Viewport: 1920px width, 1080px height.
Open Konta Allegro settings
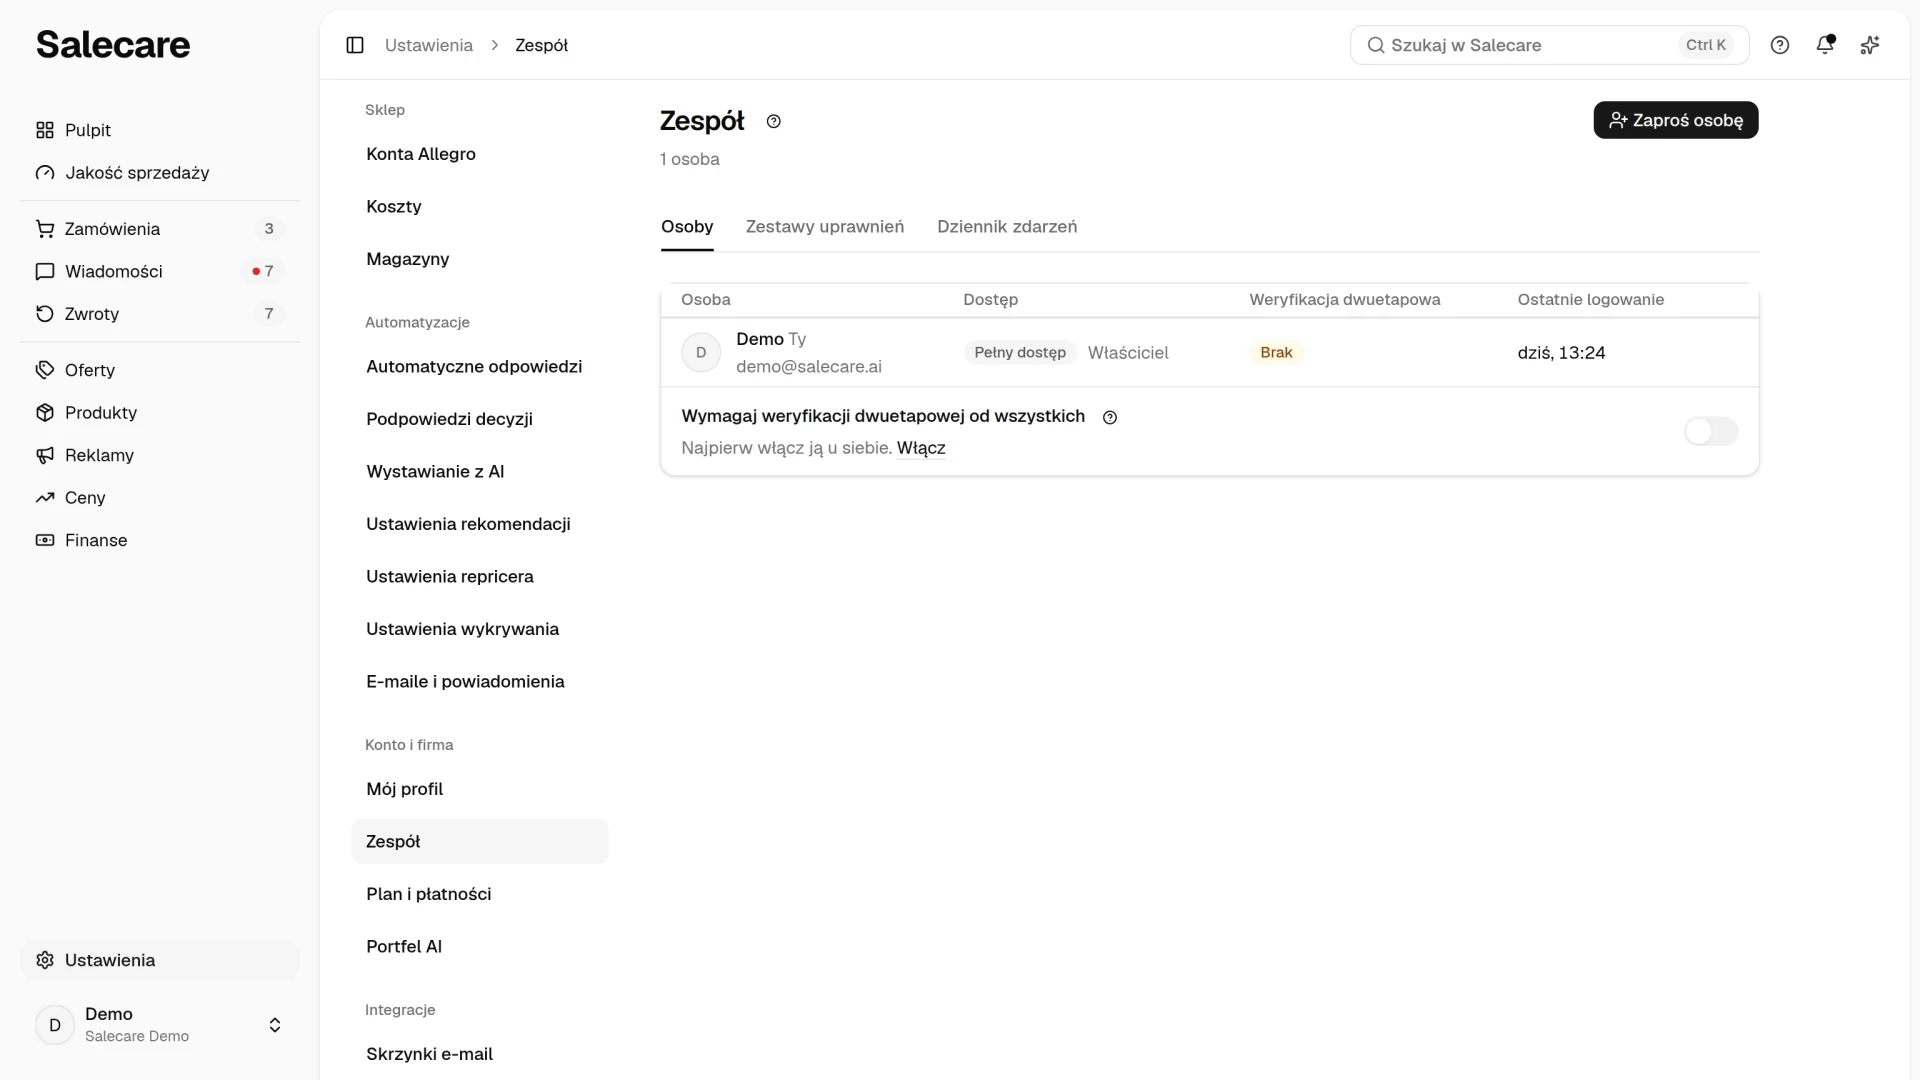point(480,154)
